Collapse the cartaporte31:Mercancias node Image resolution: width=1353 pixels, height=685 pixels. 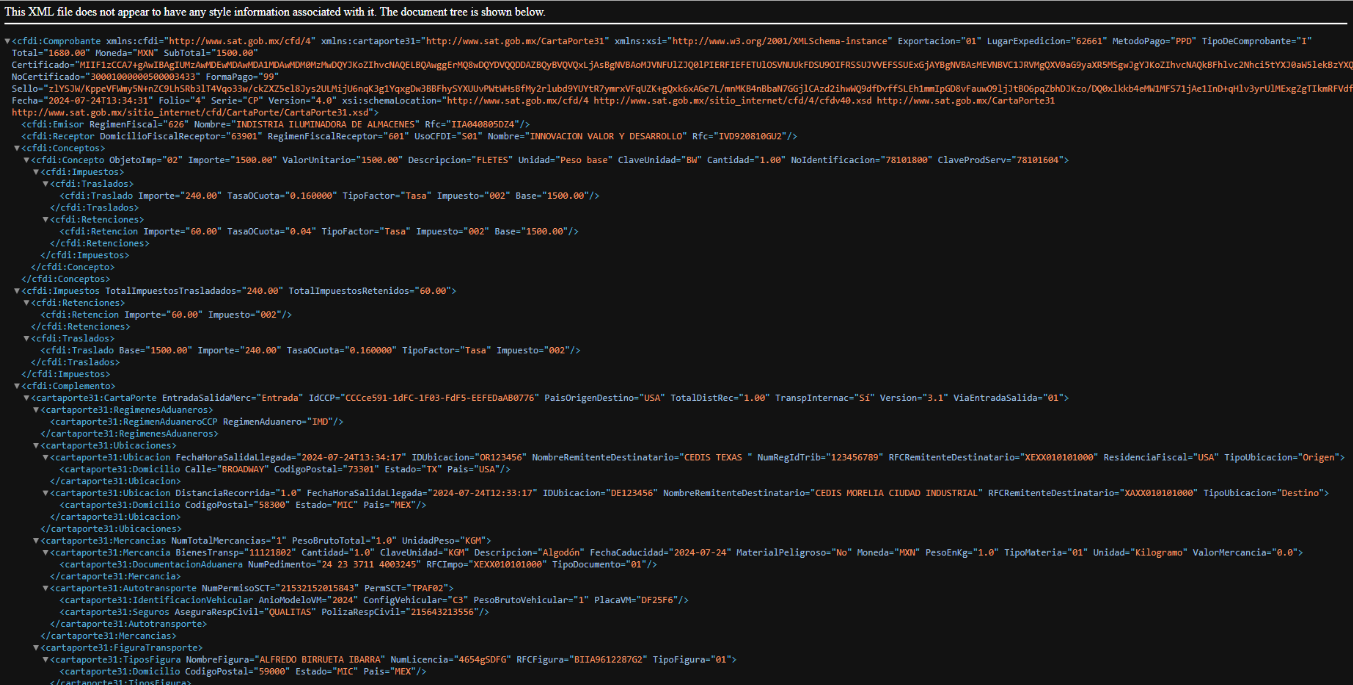pos(36,541)
